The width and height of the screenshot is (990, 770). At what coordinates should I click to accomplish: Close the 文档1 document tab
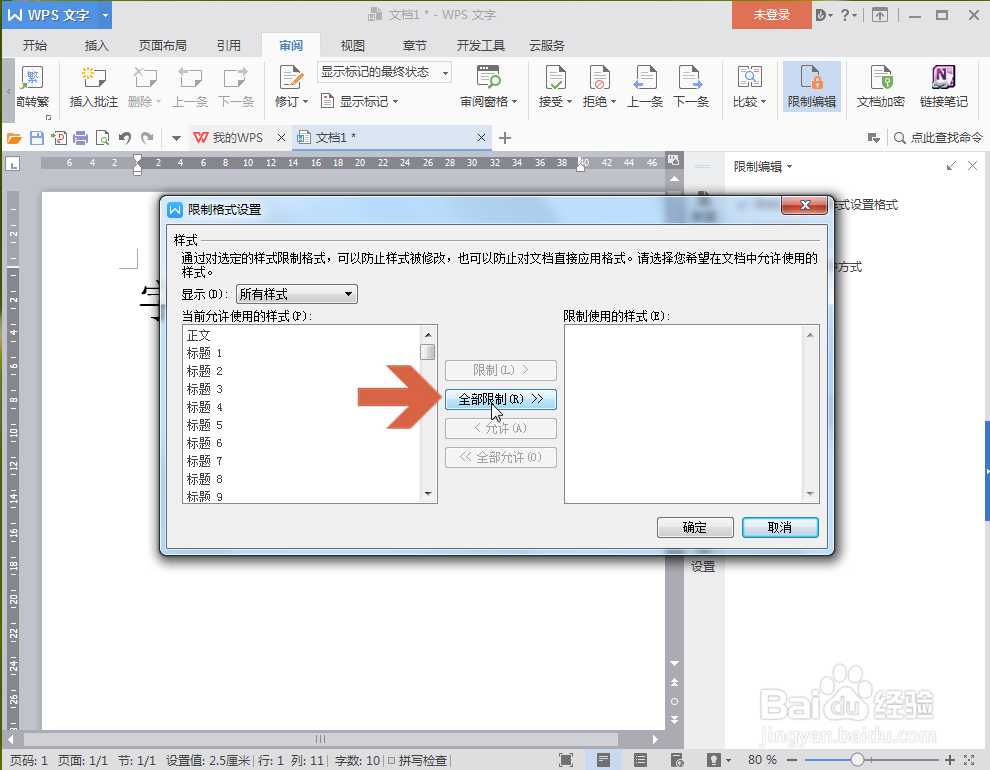coord(481,138)
